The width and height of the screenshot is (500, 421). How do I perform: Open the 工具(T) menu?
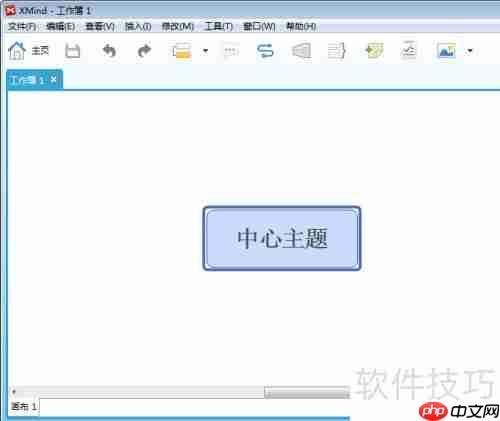click(x=219, y=26)
